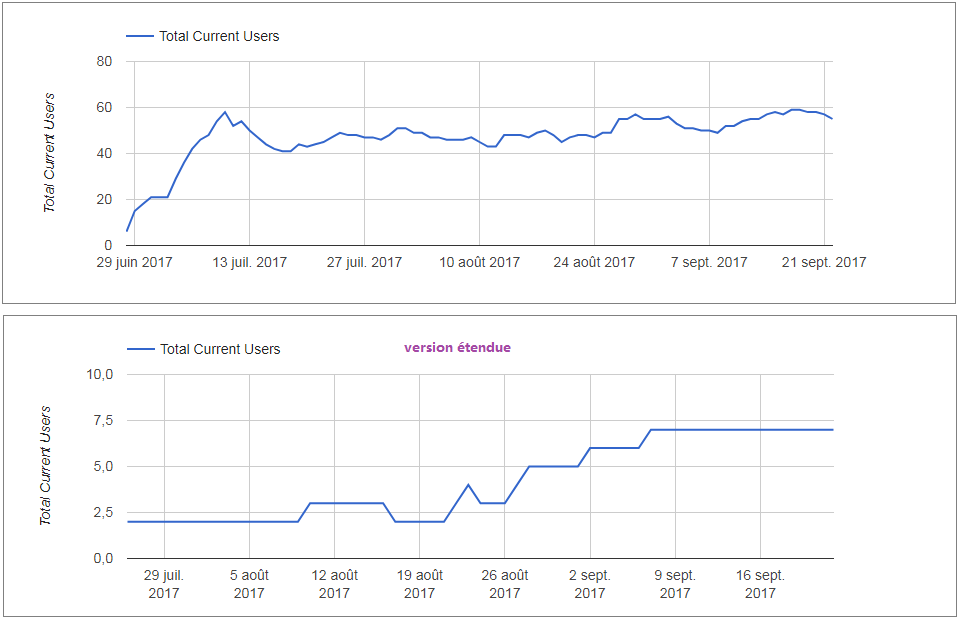The height and width of the screenshot is (622, 959).
Task: Select the '7 sept. 2017' date label
Action: [709, 263]
